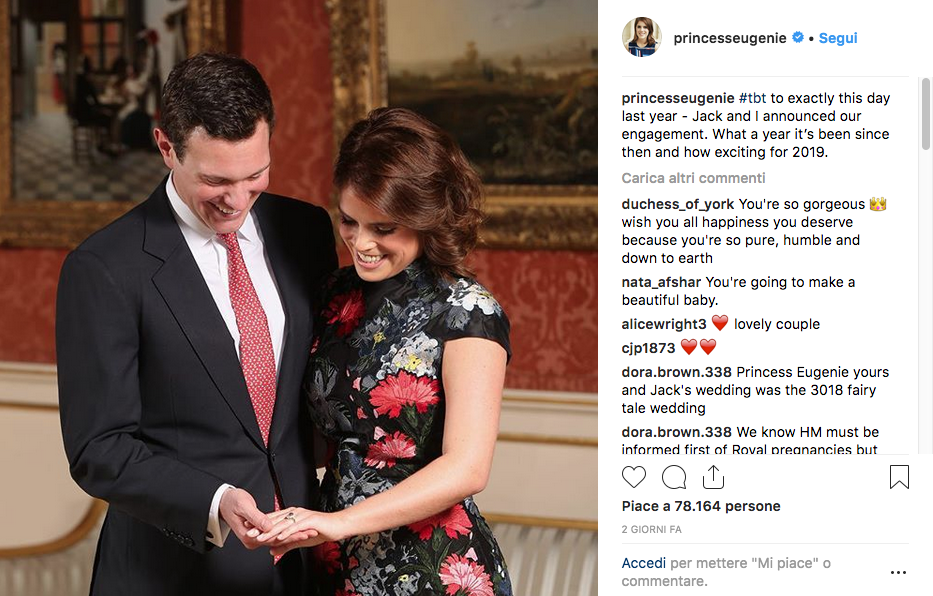Go to cjp1873 user profile
933x596 pixels.
tap(649, 348)
